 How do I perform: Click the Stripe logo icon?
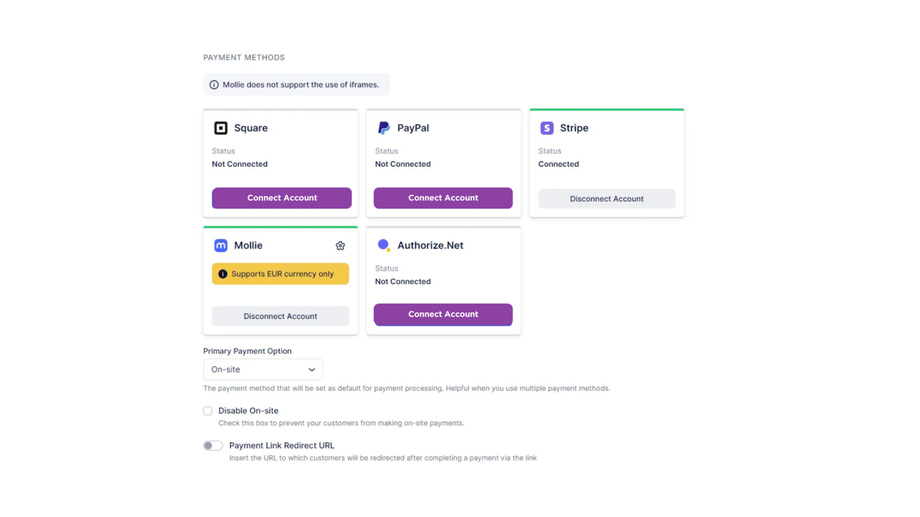547,128
